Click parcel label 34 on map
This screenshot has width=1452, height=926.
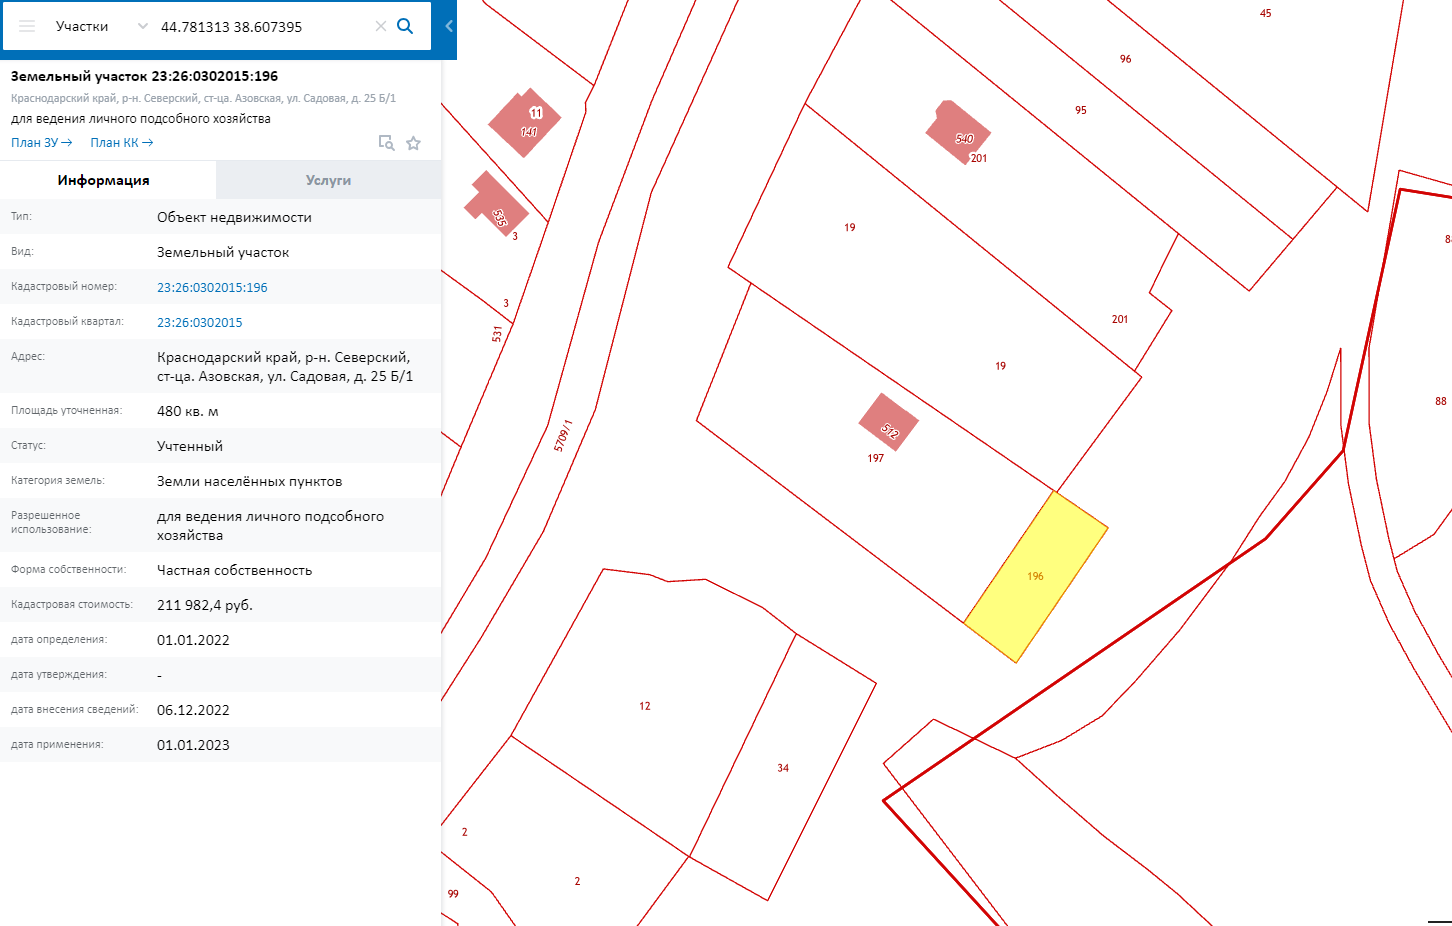pos(783,768)
